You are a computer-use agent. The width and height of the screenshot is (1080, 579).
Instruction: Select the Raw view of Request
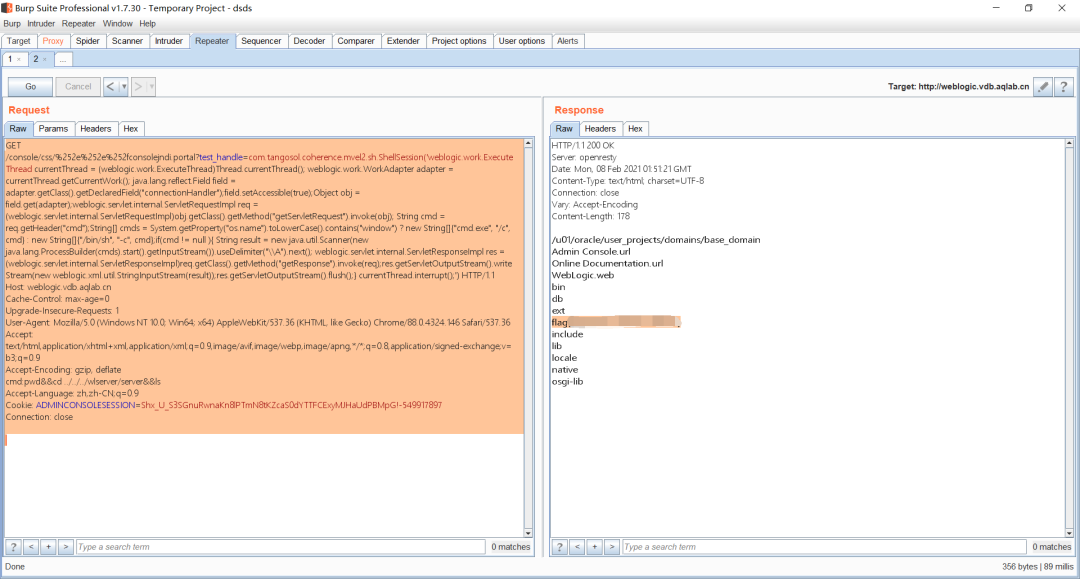(18, 129)
